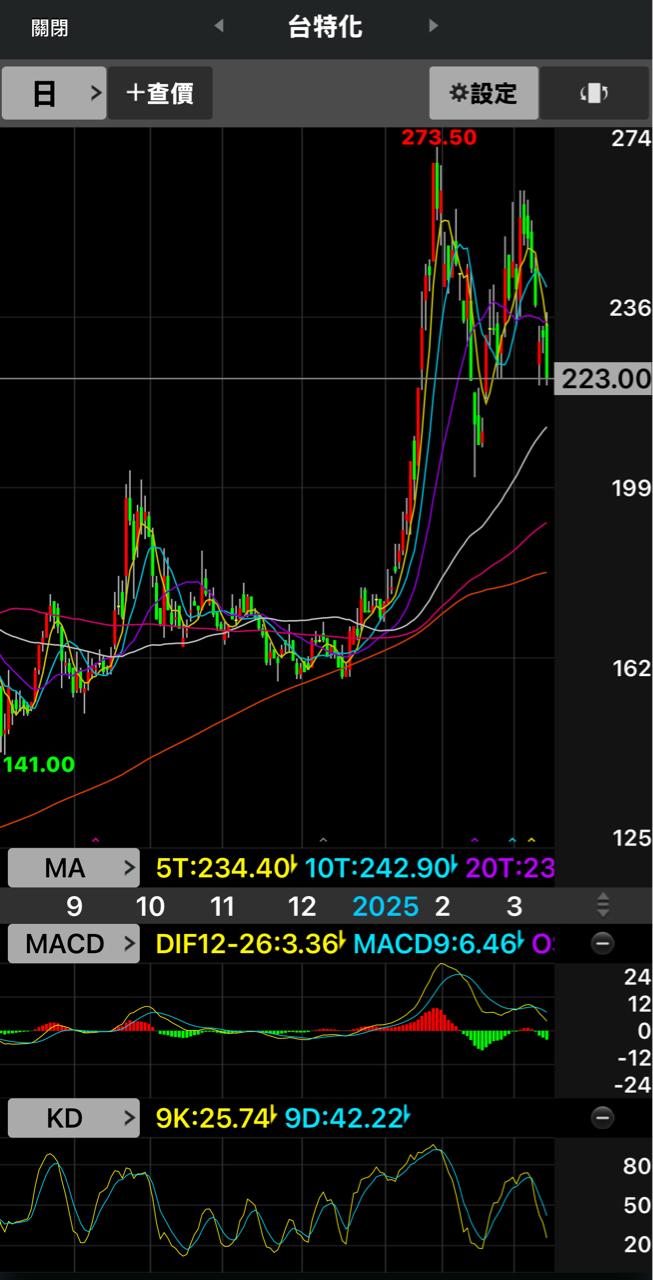The height and width of the screenshot is (1280, 653).
Task: Tap the +查價 price lookup button
Action: click(x=160, y=94)
